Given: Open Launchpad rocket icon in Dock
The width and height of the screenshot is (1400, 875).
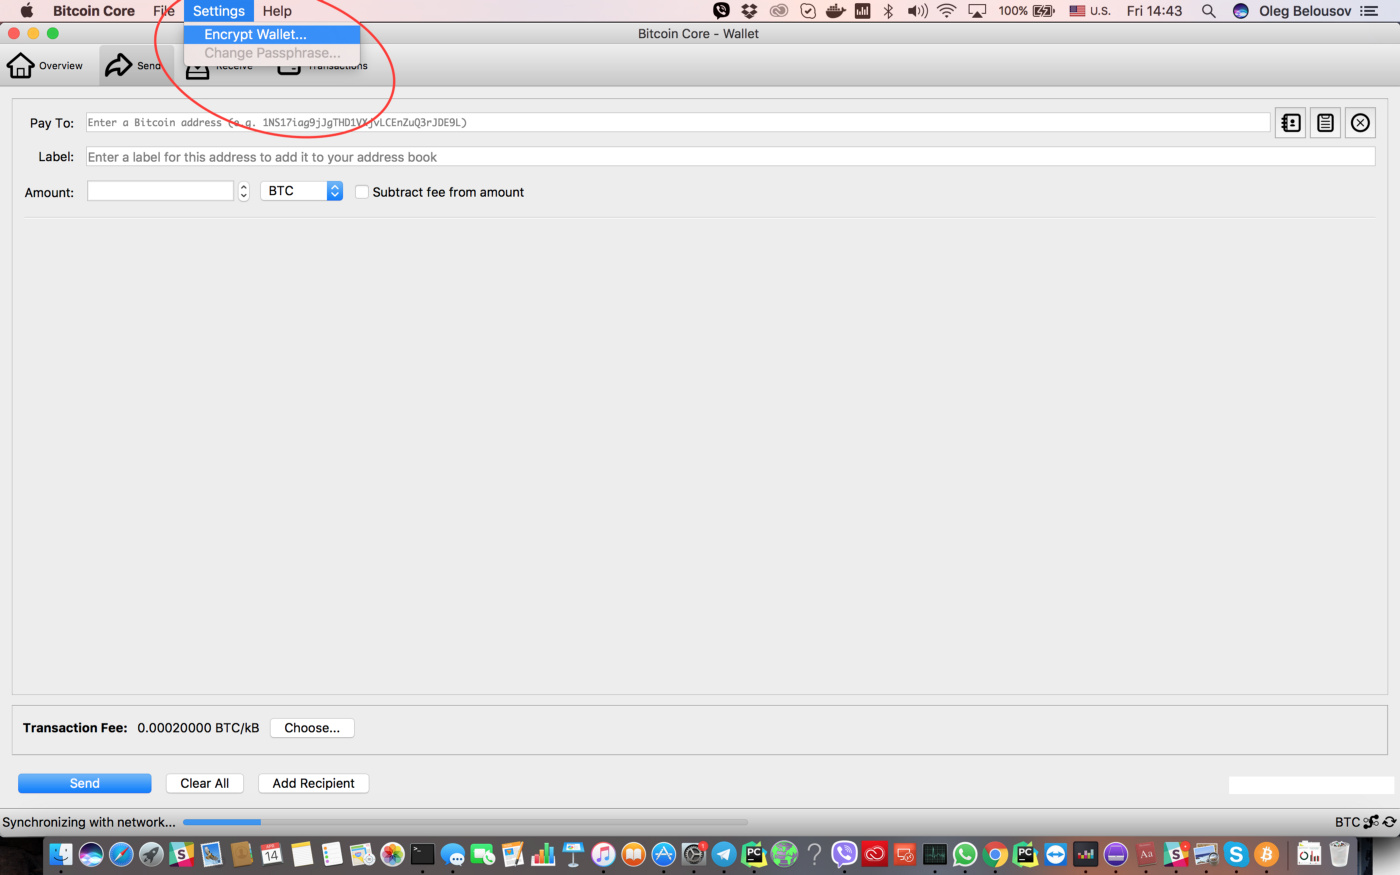Looking at the screenshot, I should point(151,855).
